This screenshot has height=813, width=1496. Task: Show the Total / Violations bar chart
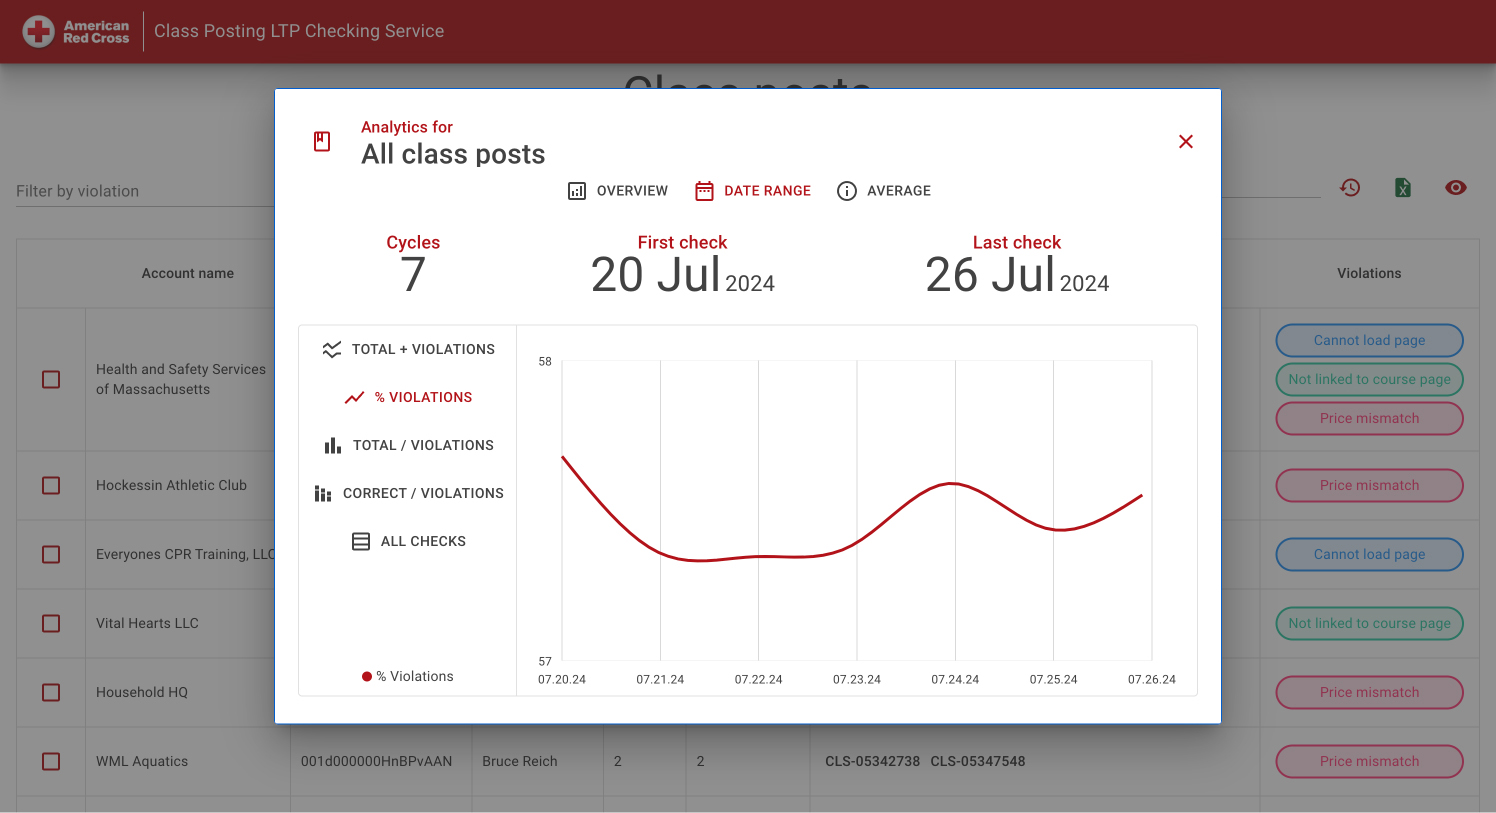tap(408, 445)
